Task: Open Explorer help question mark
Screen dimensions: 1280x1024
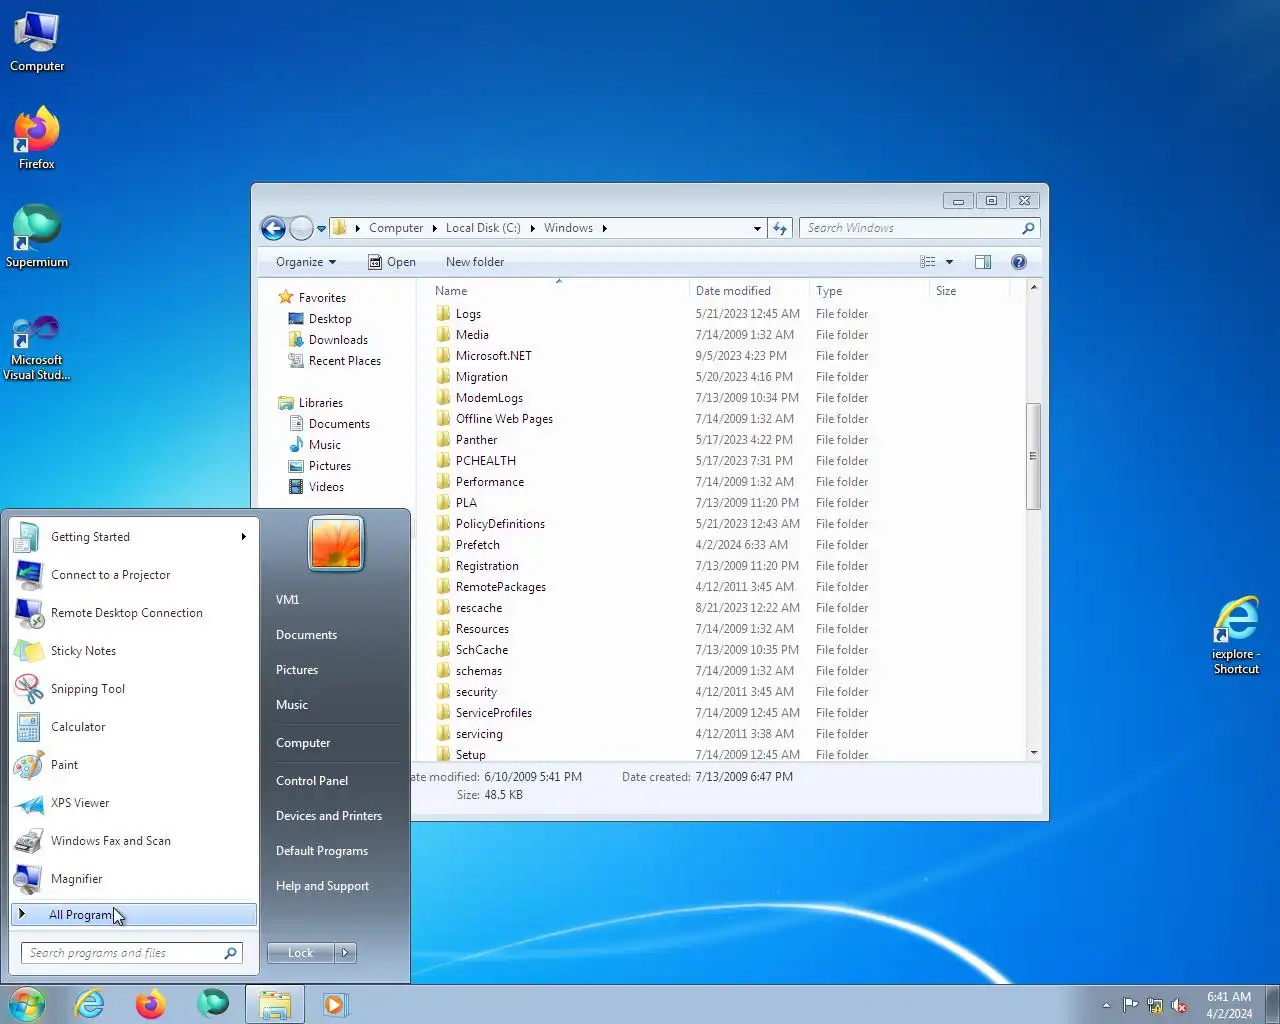Action: click(1019, 262)
